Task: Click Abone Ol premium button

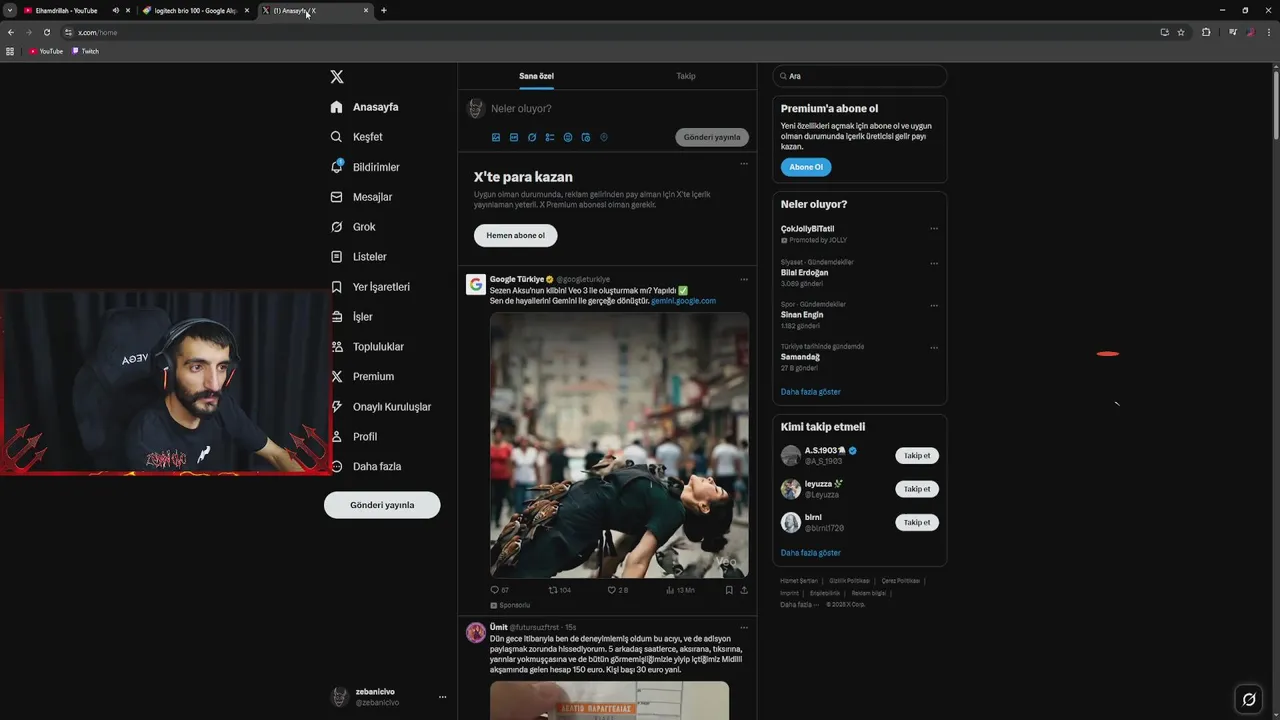Action: [806, 167]
